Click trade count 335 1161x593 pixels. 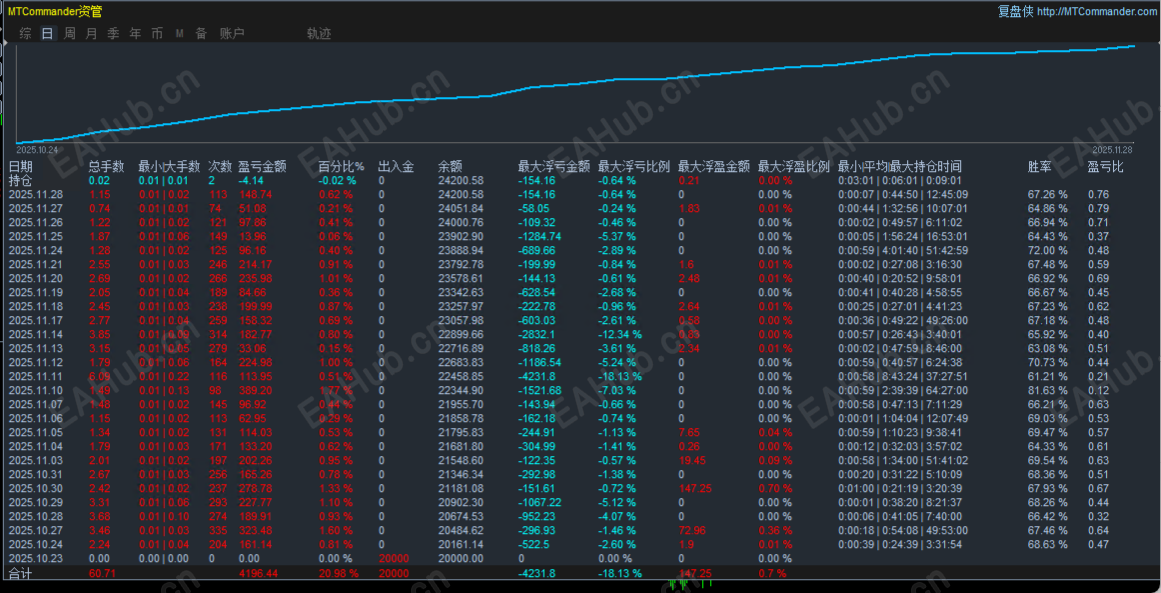218,530
